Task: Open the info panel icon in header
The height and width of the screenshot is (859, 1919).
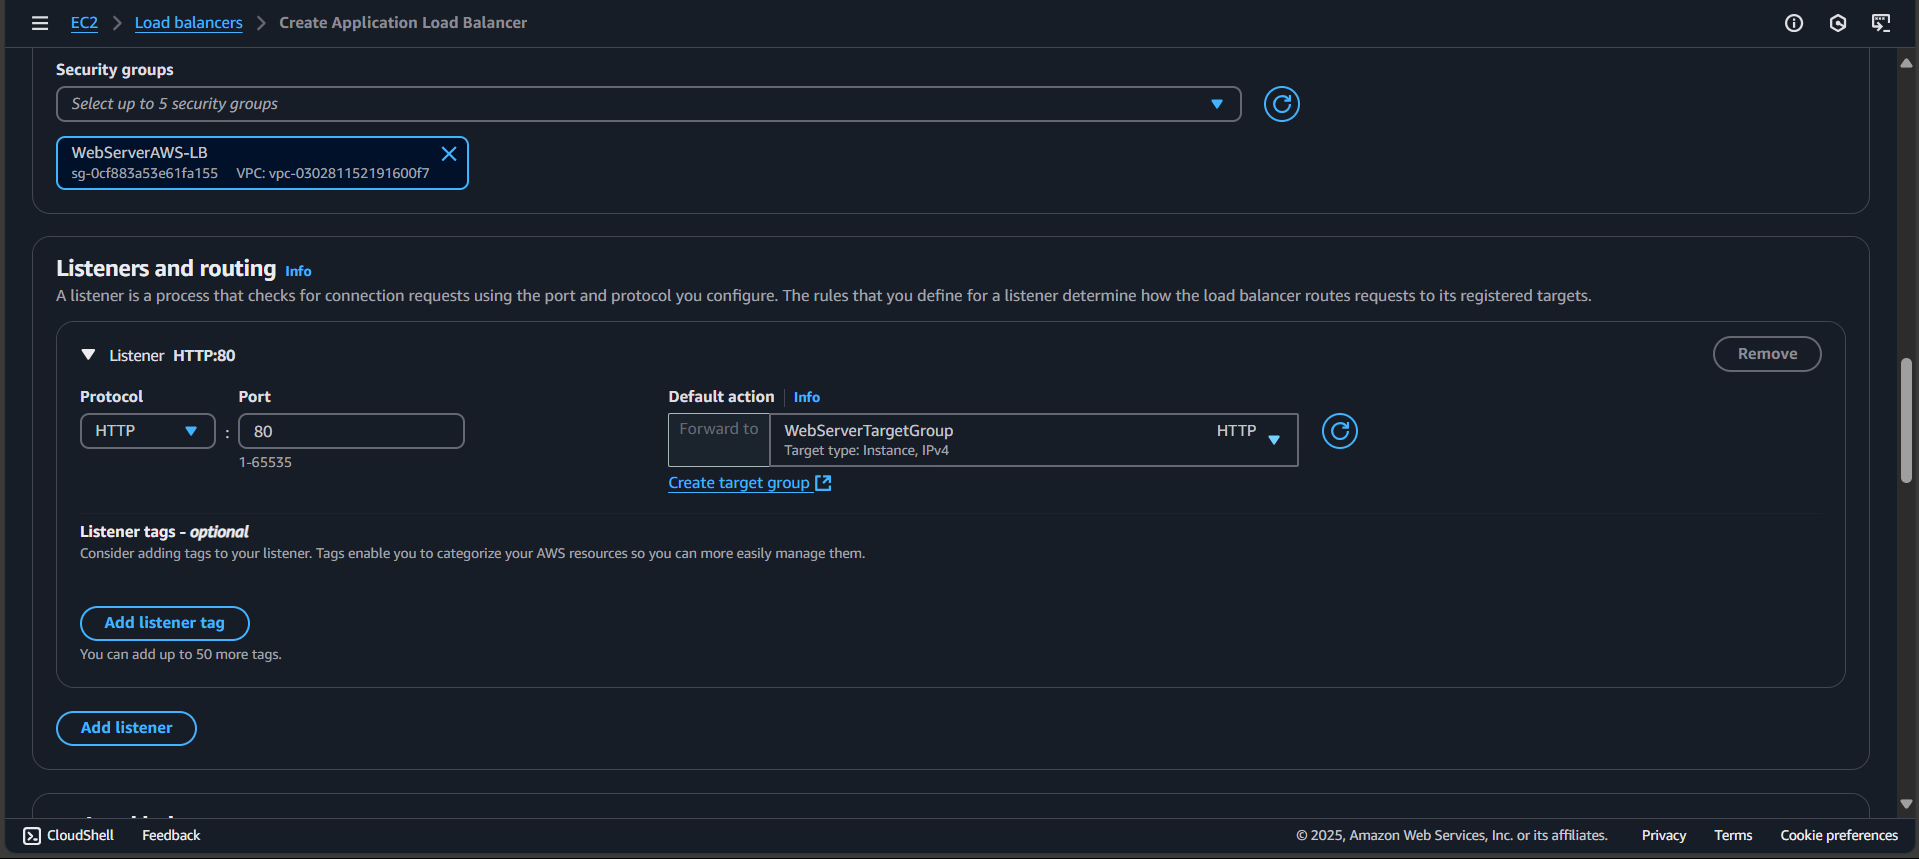Action: [x=1794, y=23]
